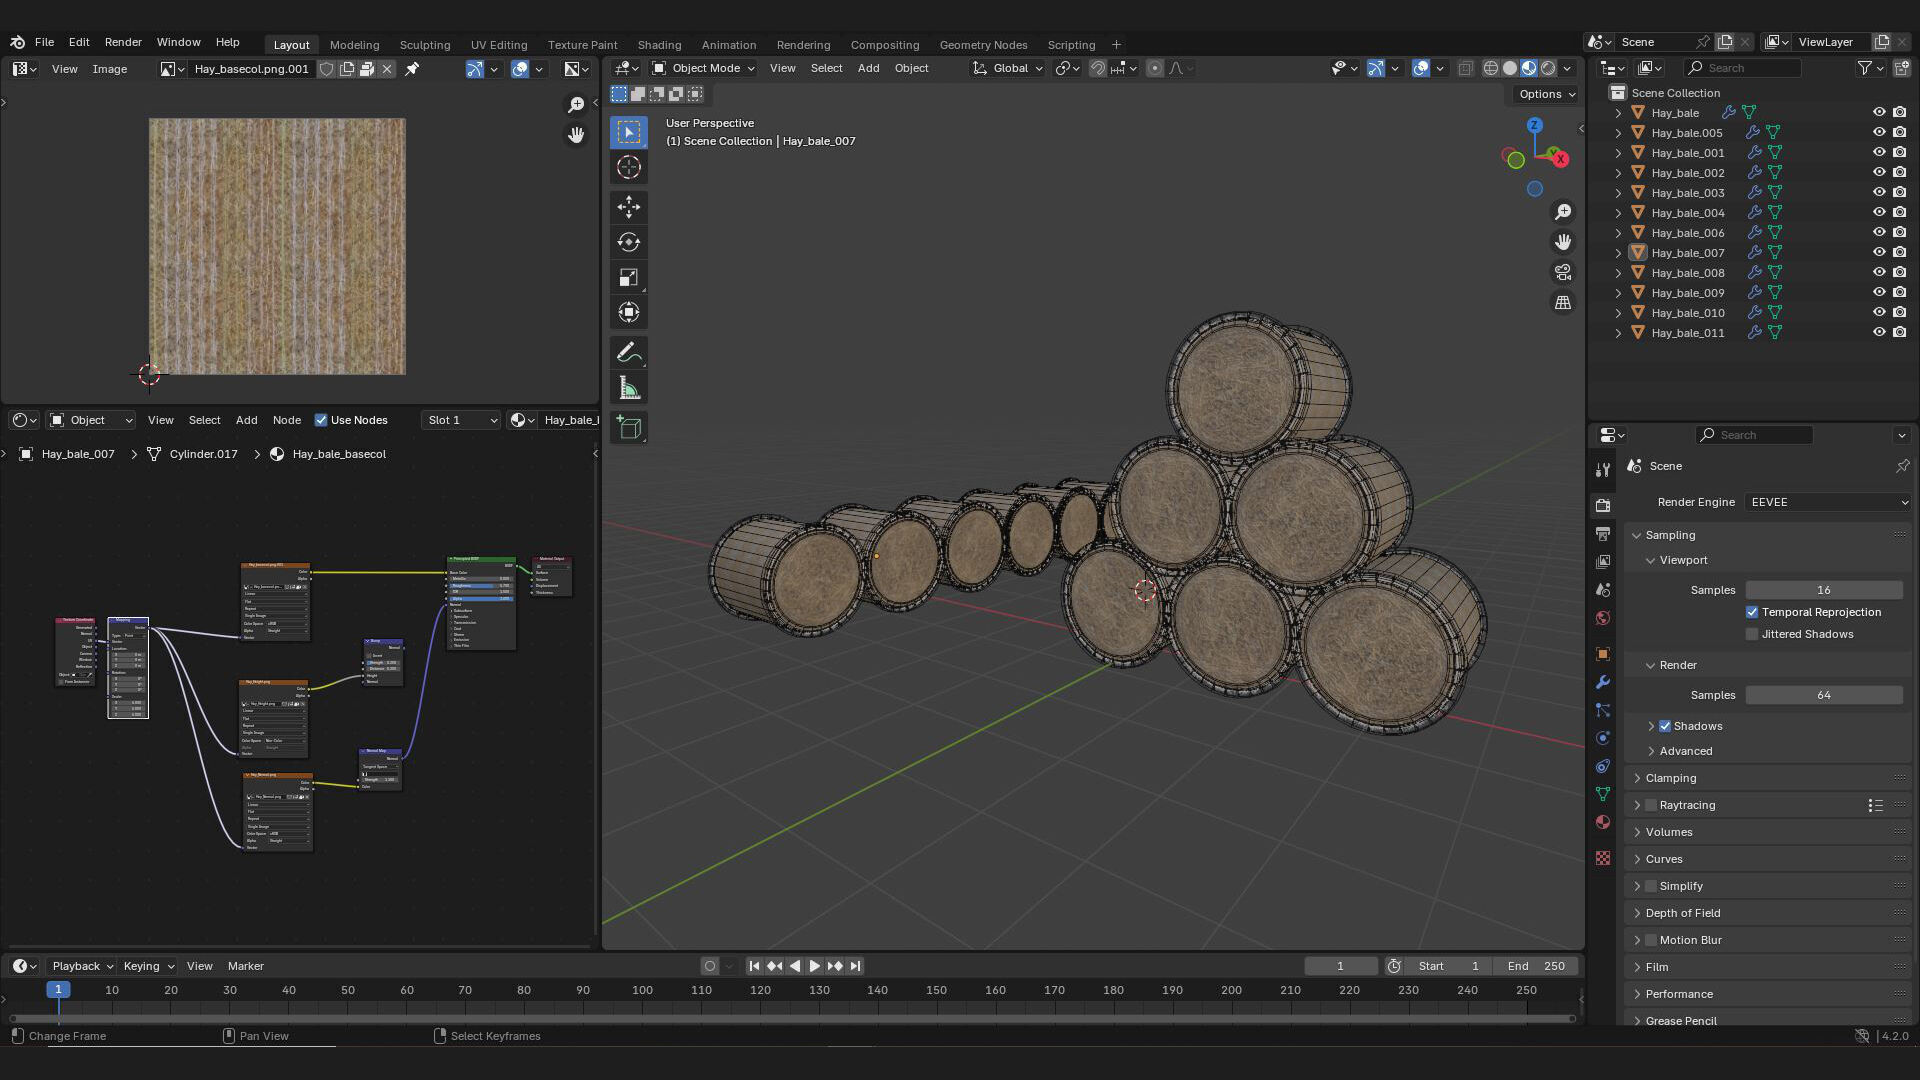
Task: Open the Render Engine dropdown
Action: coord(1828,502)
